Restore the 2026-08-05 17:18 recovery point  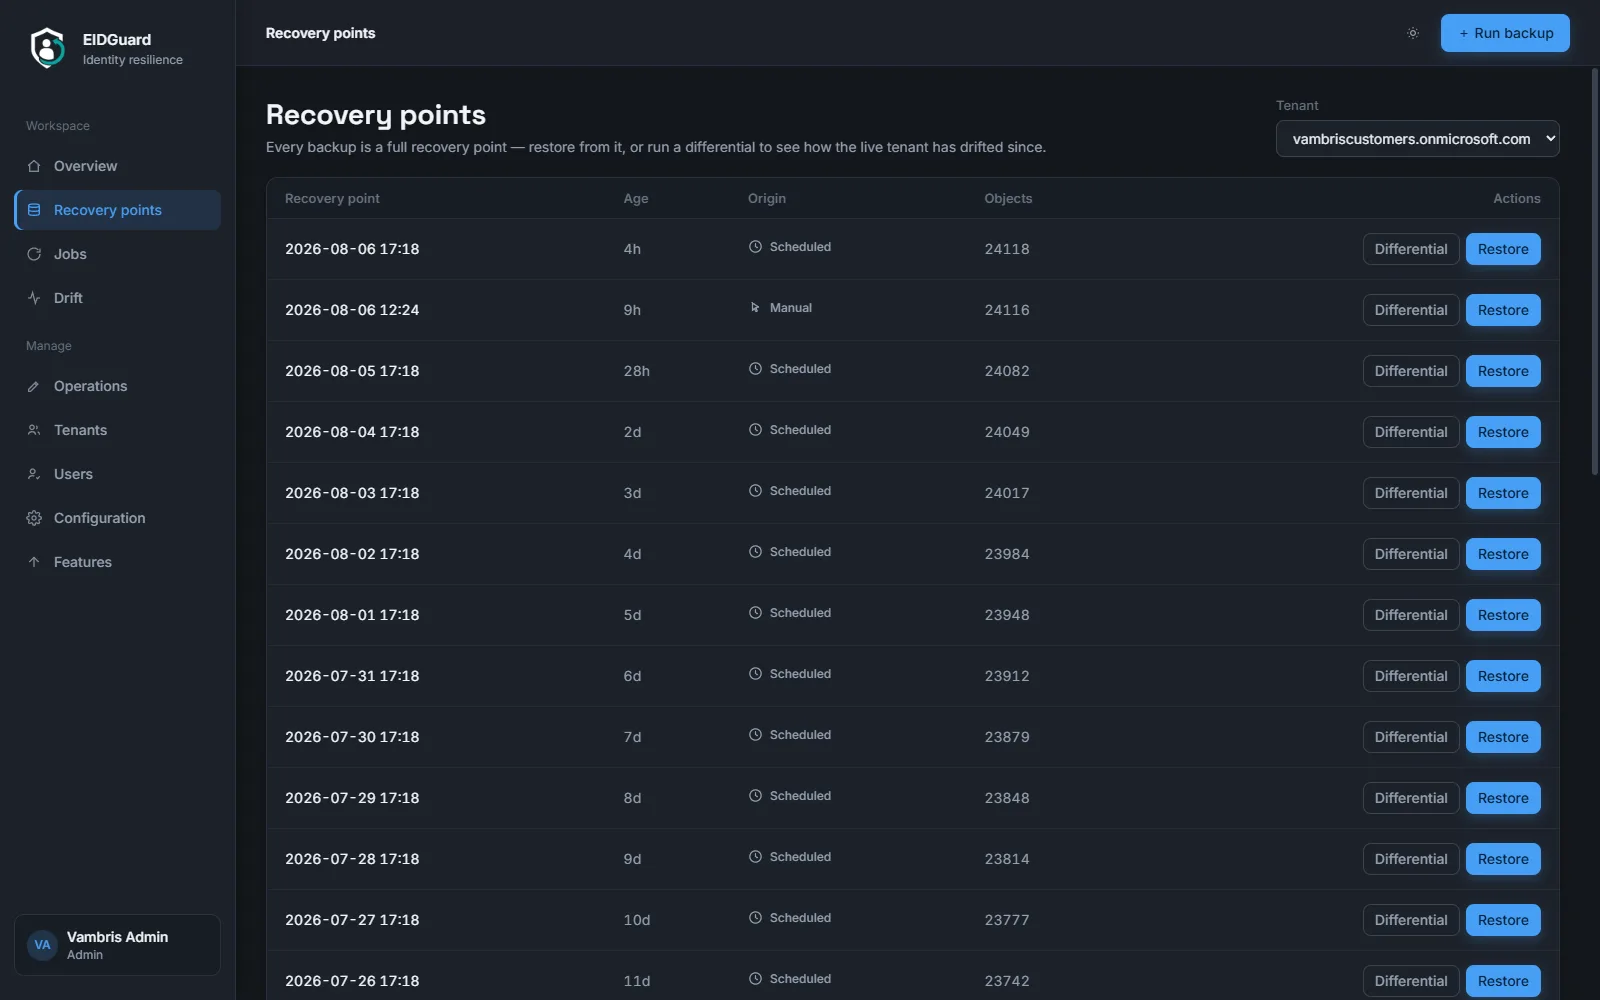1503,371
